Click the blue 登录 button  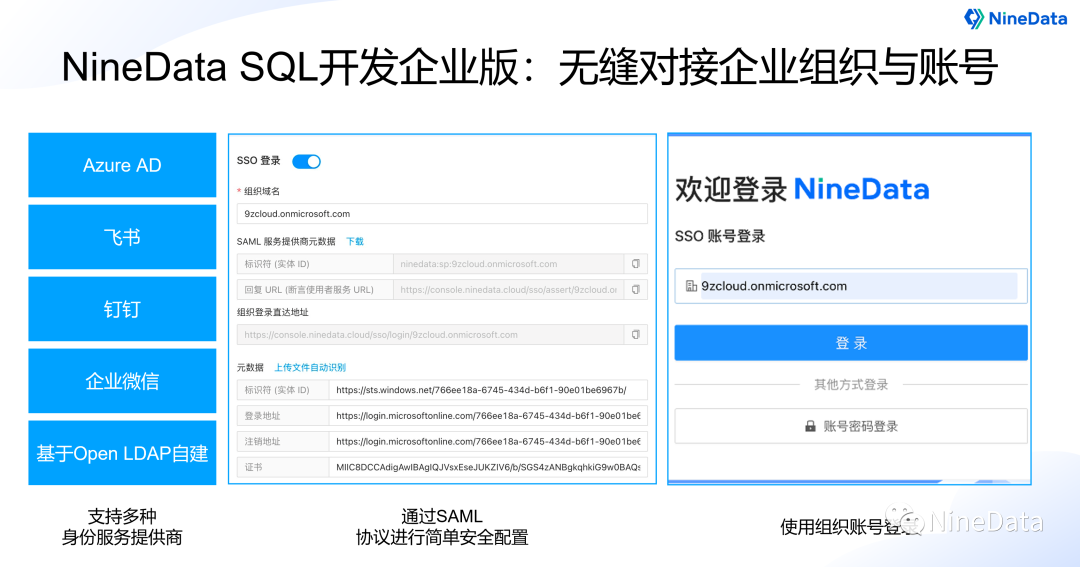851,342
